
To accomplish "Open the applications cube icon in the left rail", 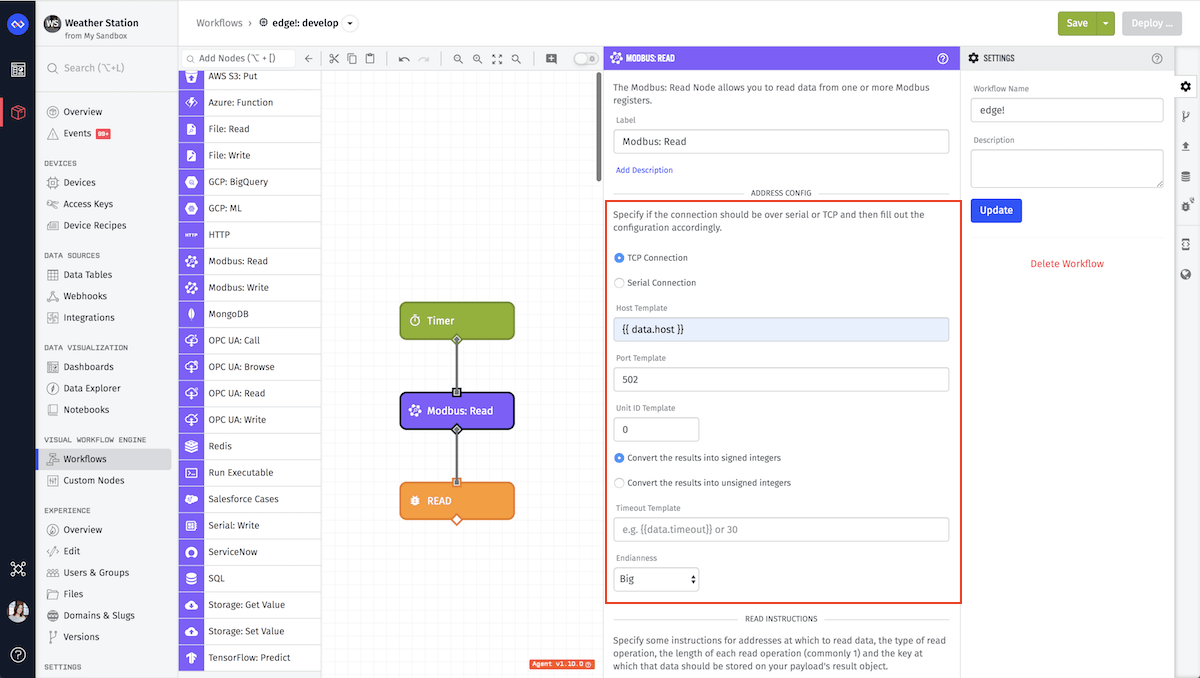I will 18,112.
